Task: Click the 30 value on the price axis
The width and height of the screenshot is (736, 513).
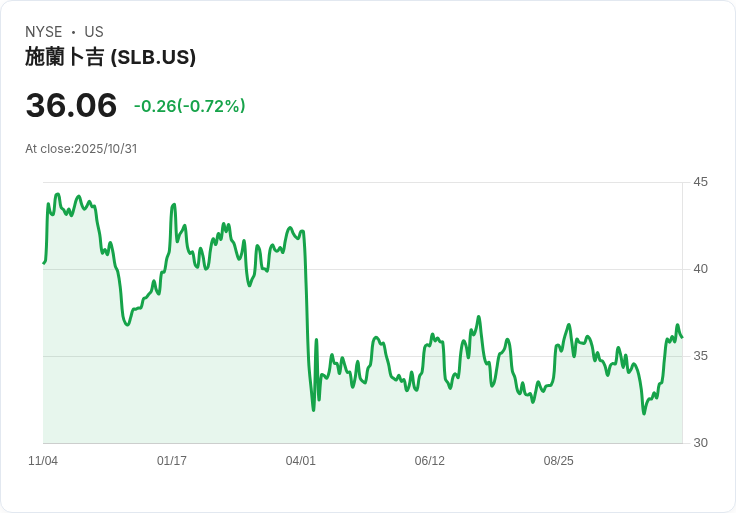Action: 700,443
